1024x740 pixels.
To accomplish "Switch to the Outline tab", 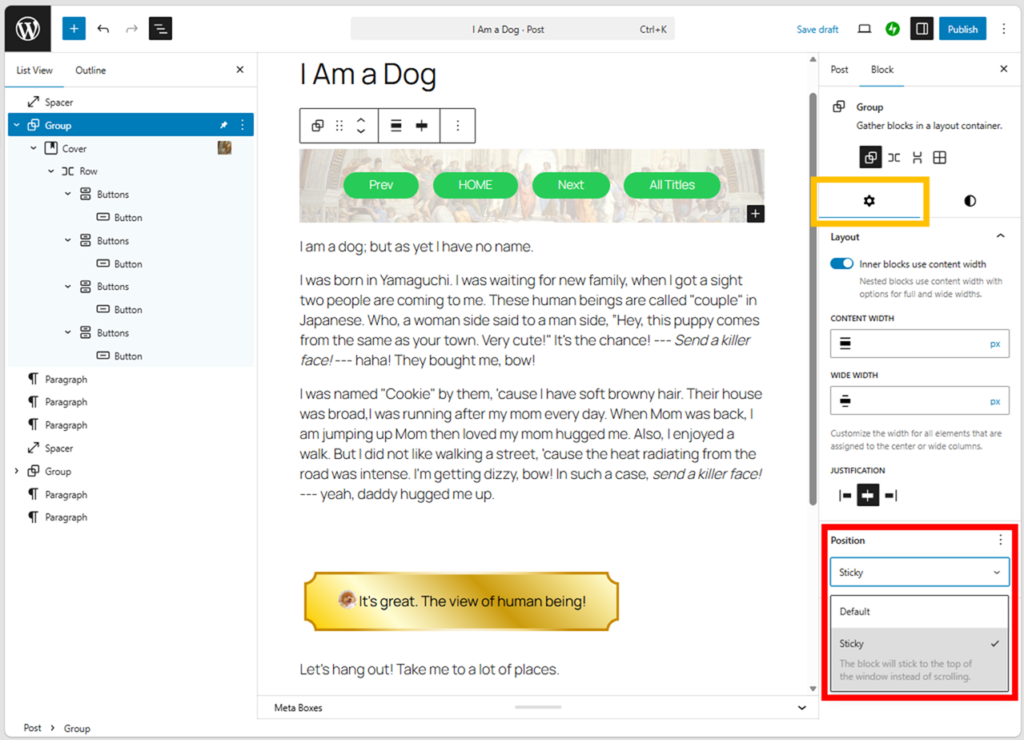I will tap(90, 70).
